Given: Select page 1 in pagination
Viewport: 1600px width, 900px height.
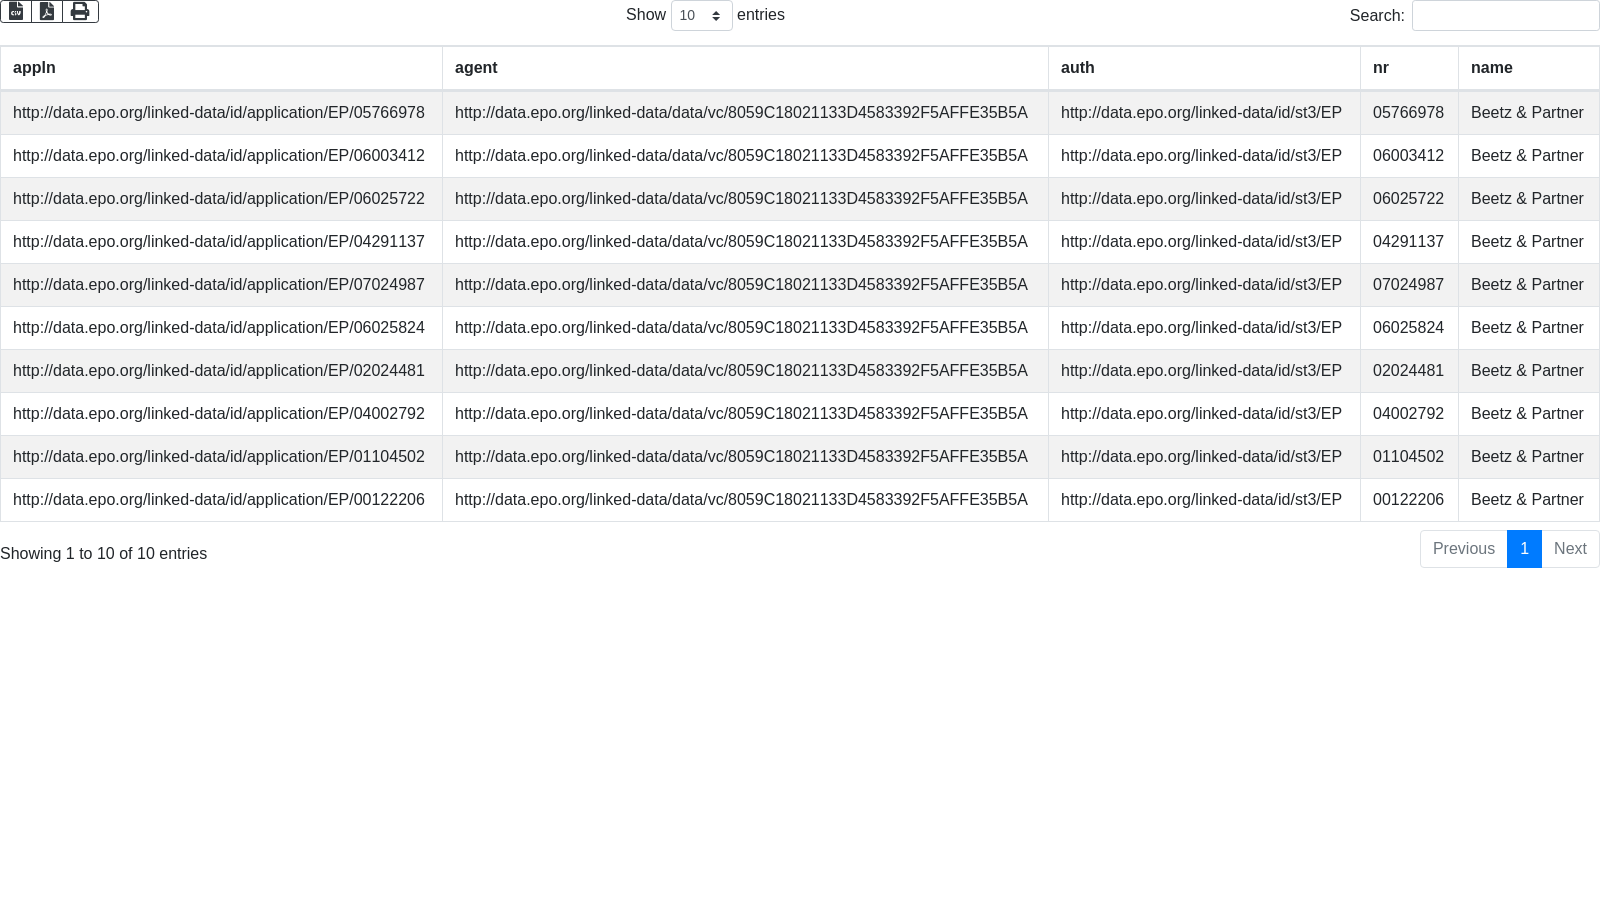Looking at the screenshot, I should point(1524,549).
